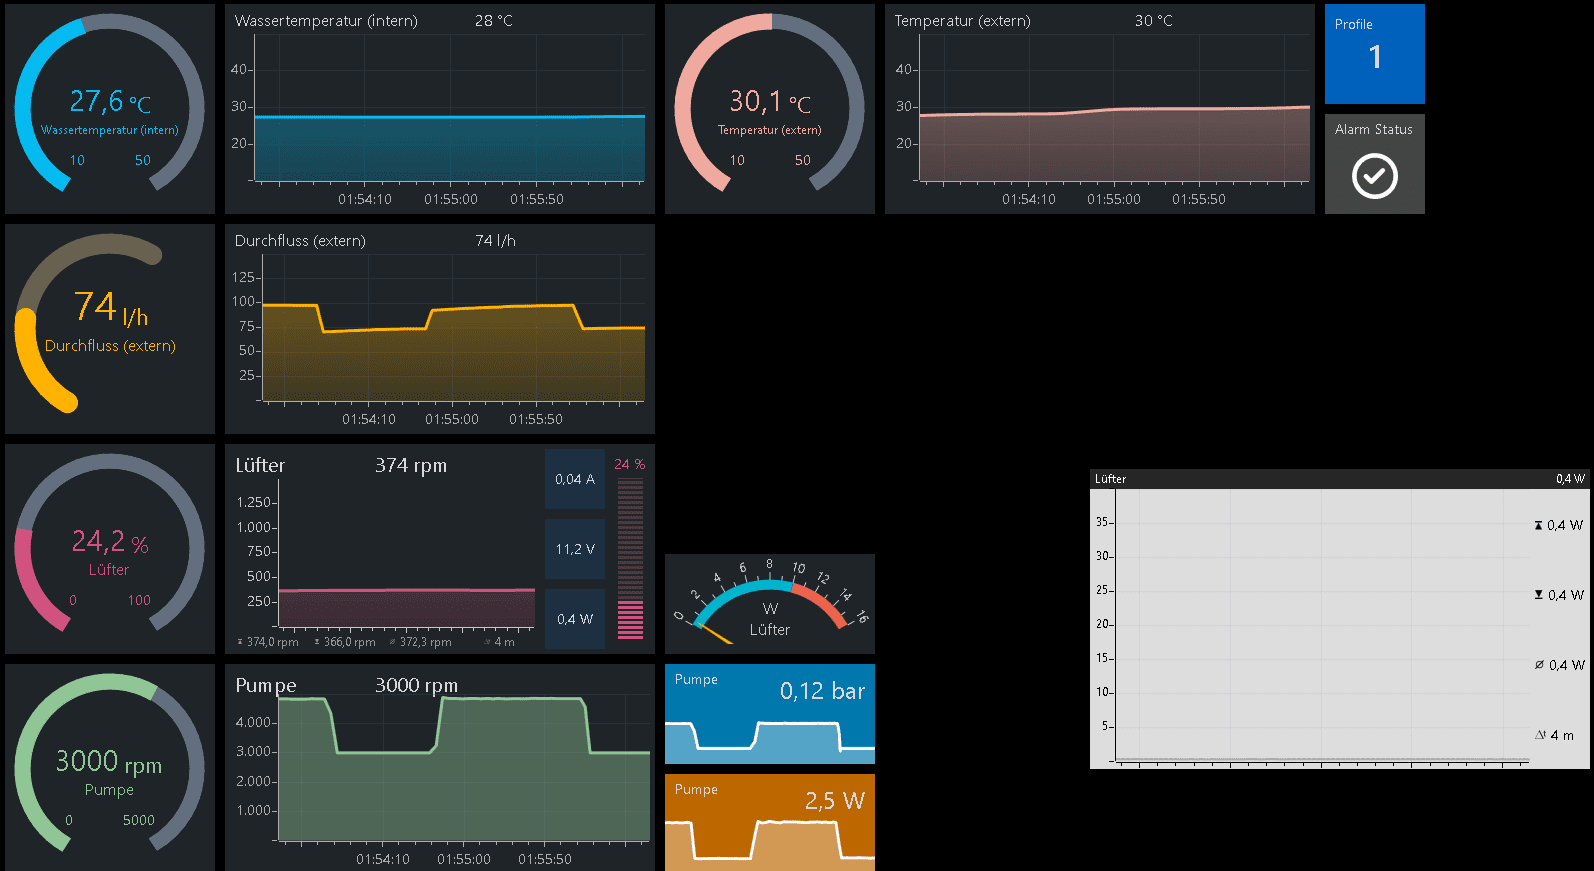Click the Durchfluss (extern) chart title
The width and height of the screenshot is (1594, 871).
click(300, 241)
